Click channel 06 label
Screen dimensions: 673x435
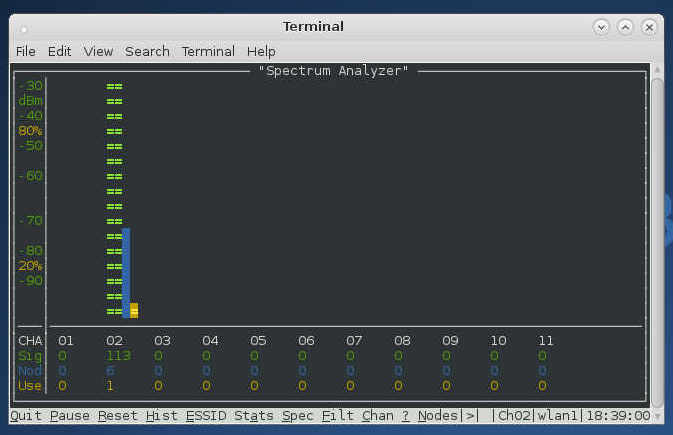click(x=306, y=341)
